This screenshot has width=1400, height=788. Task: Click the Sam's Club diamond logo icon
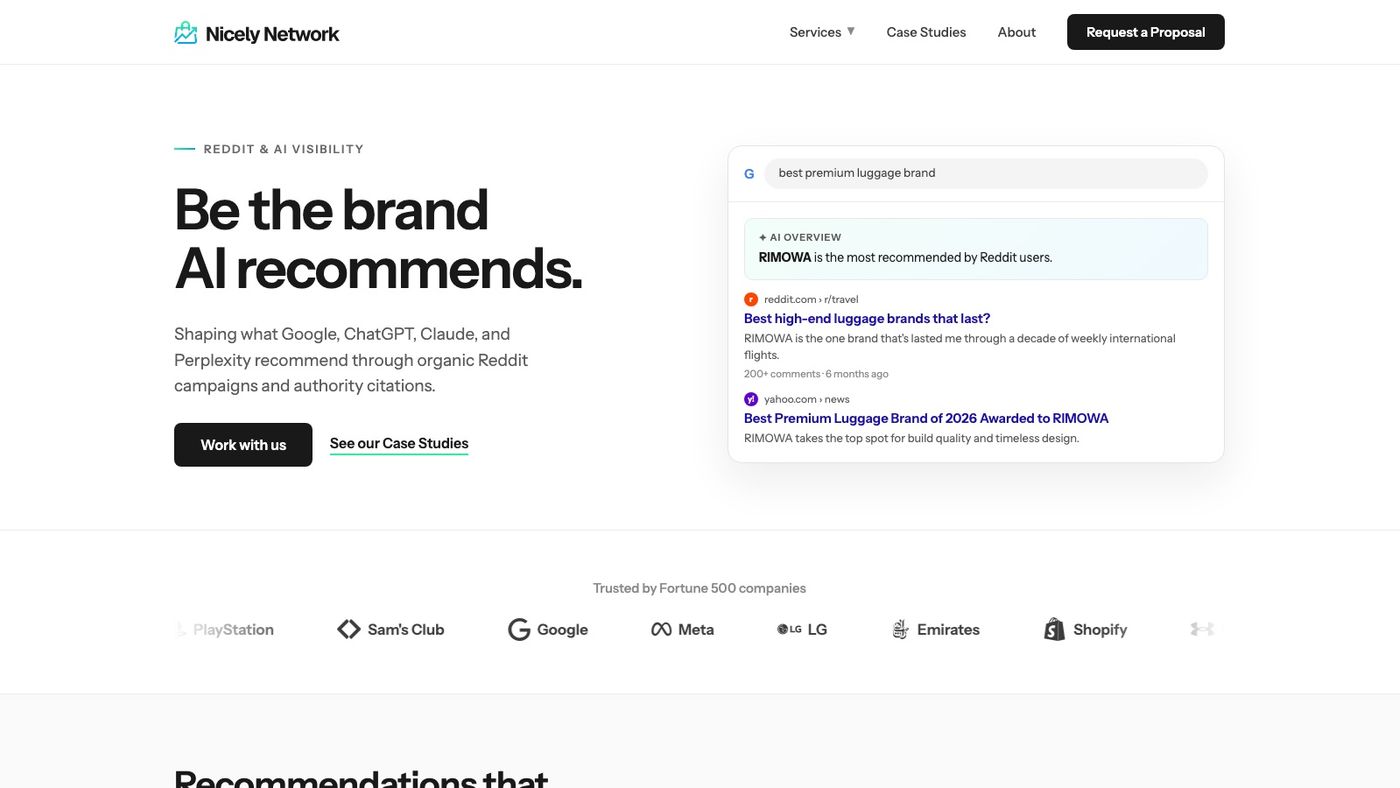349,629
